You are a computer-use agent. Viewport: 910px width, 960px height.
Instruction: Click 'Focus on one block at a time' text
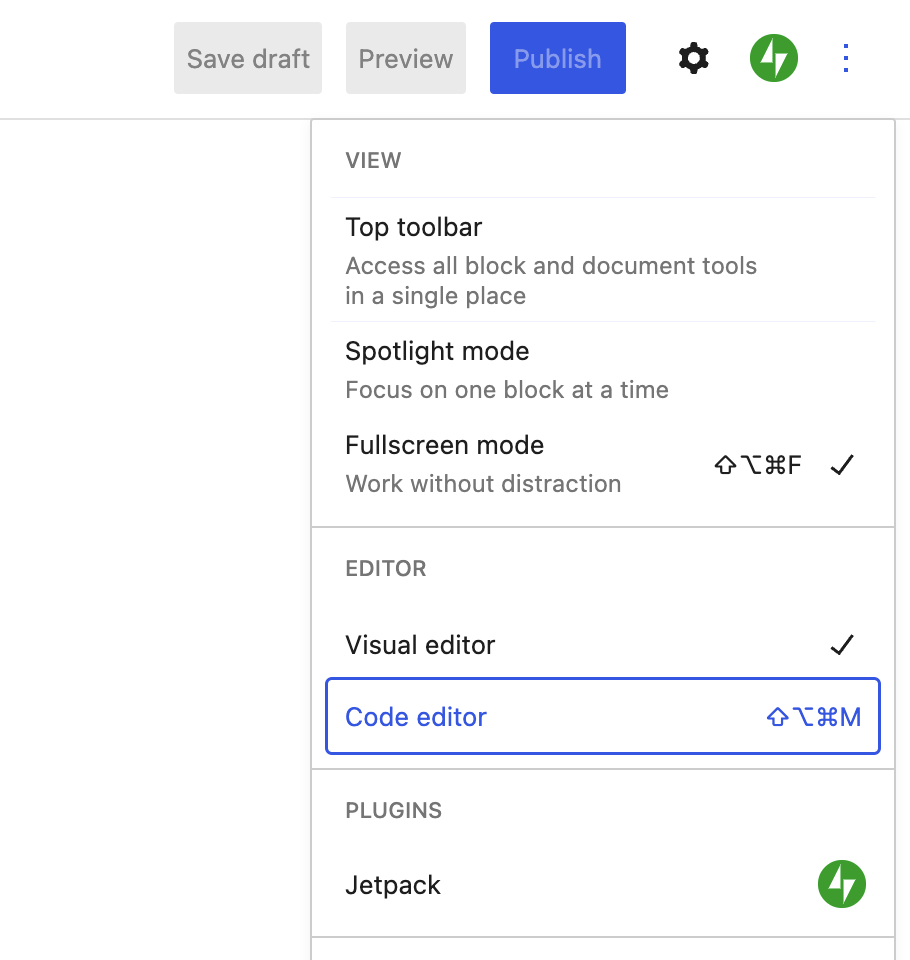pos(506,390)
